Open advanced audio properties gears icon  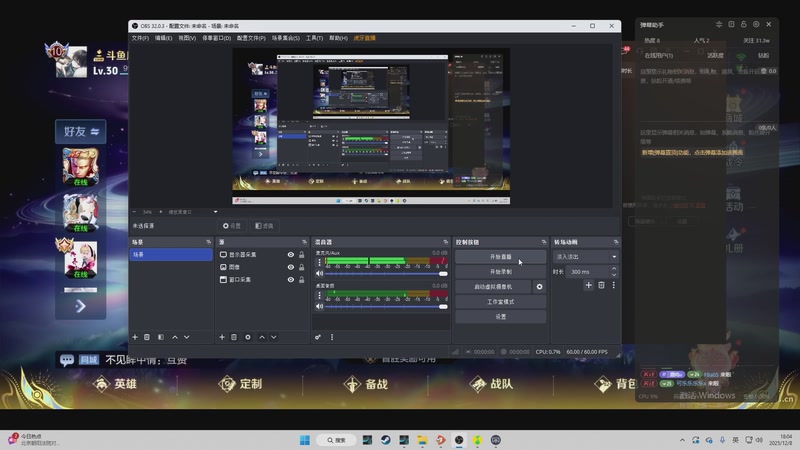pos(318,337)
